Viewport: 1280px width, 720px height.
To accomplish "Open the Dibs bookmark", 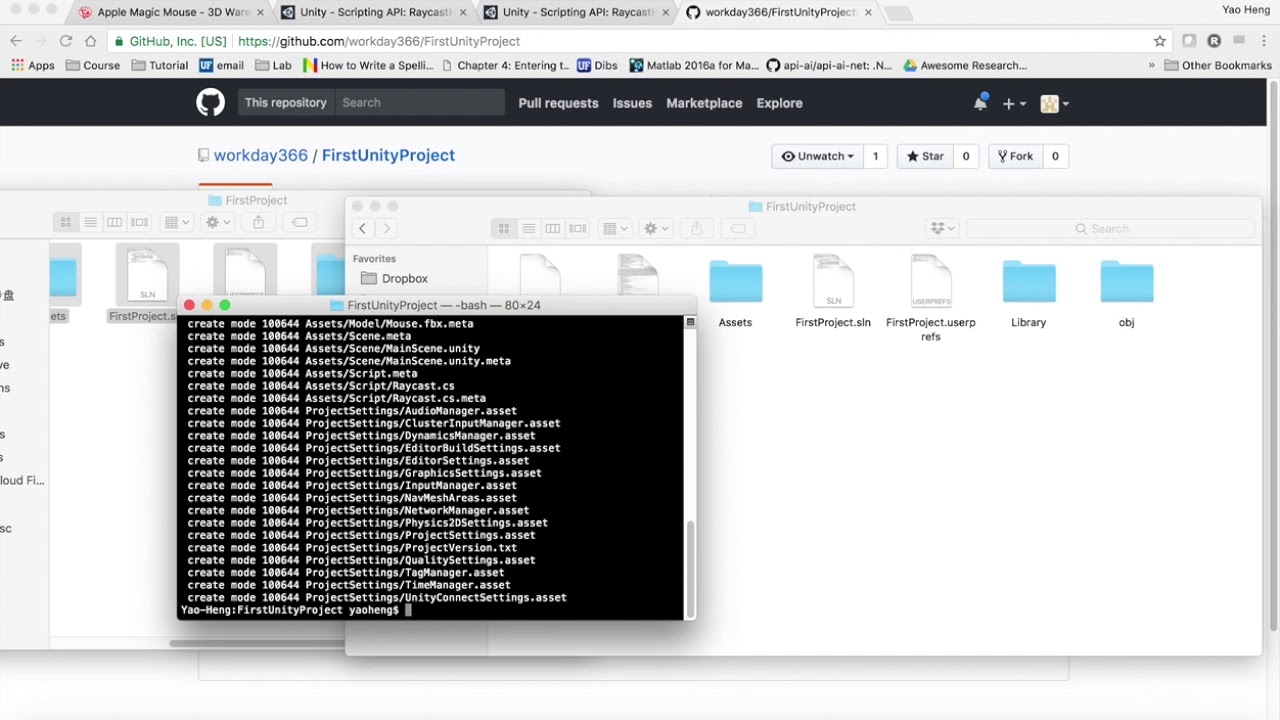I will (x=597, y=65).
